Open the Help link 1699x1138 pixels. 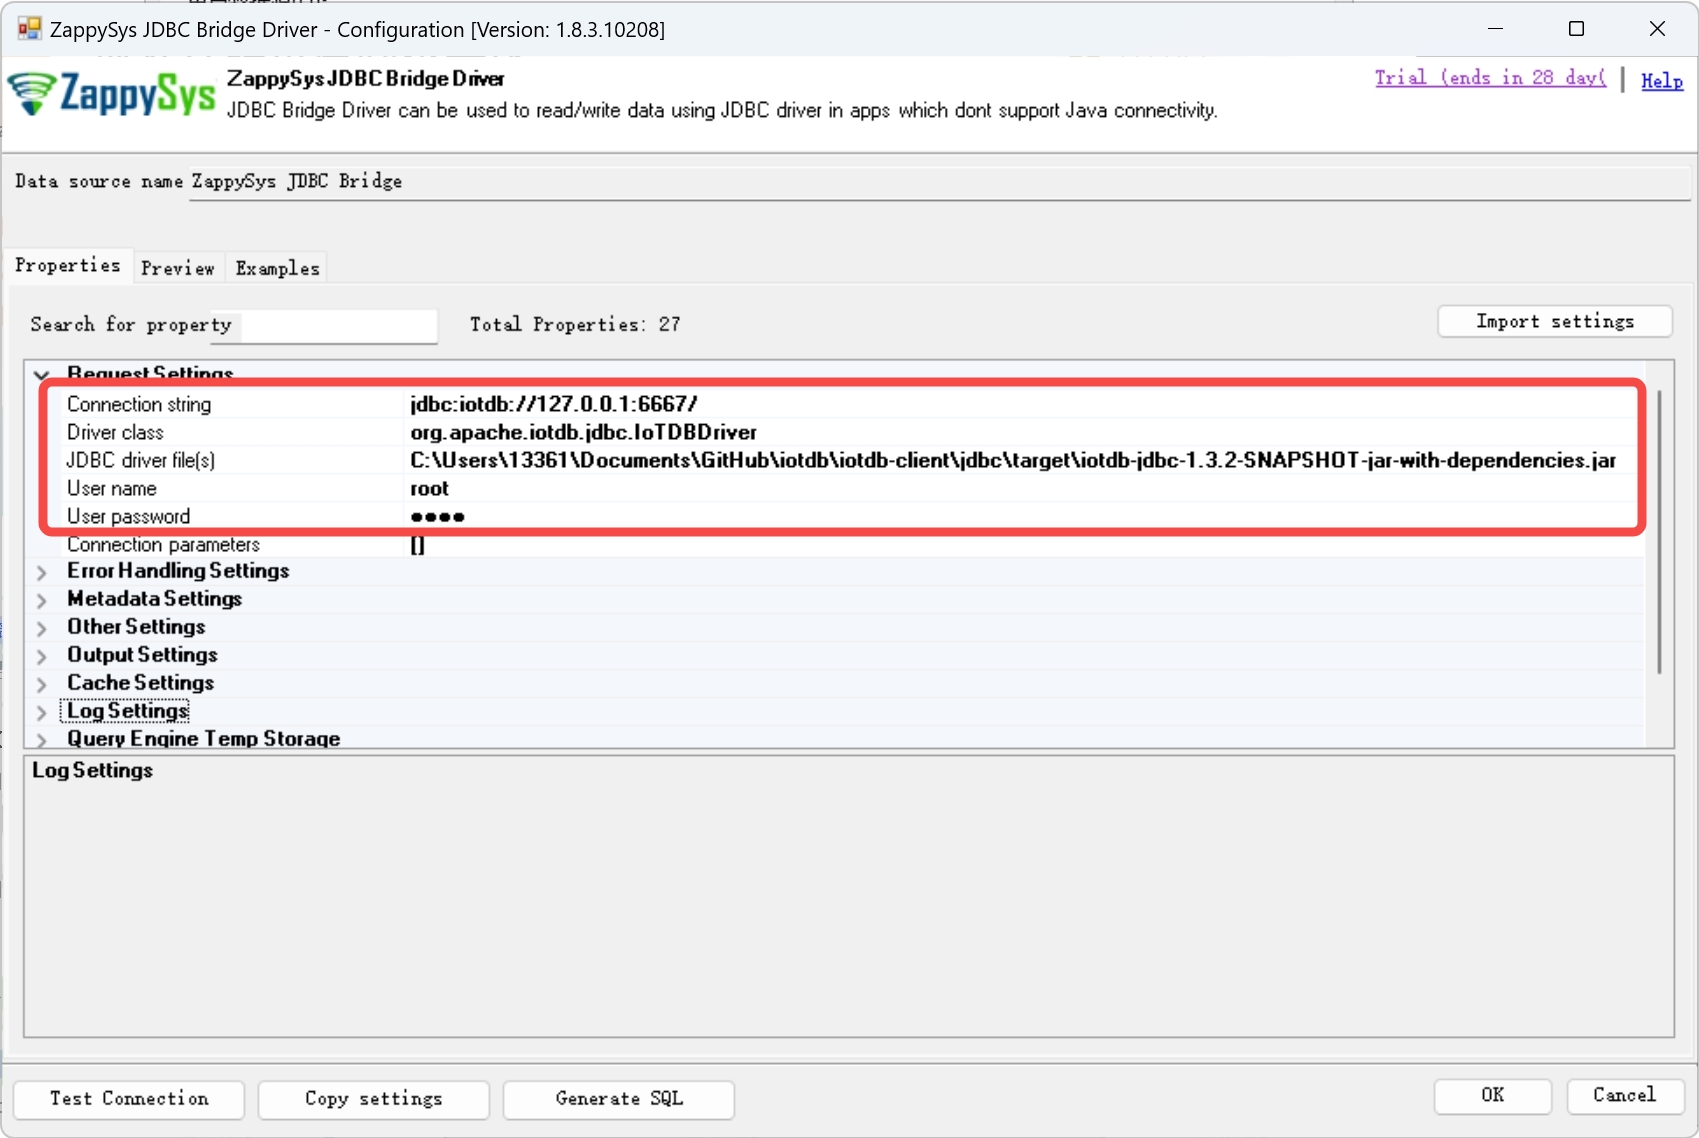pyautogui.click(x=1662, y=81)
